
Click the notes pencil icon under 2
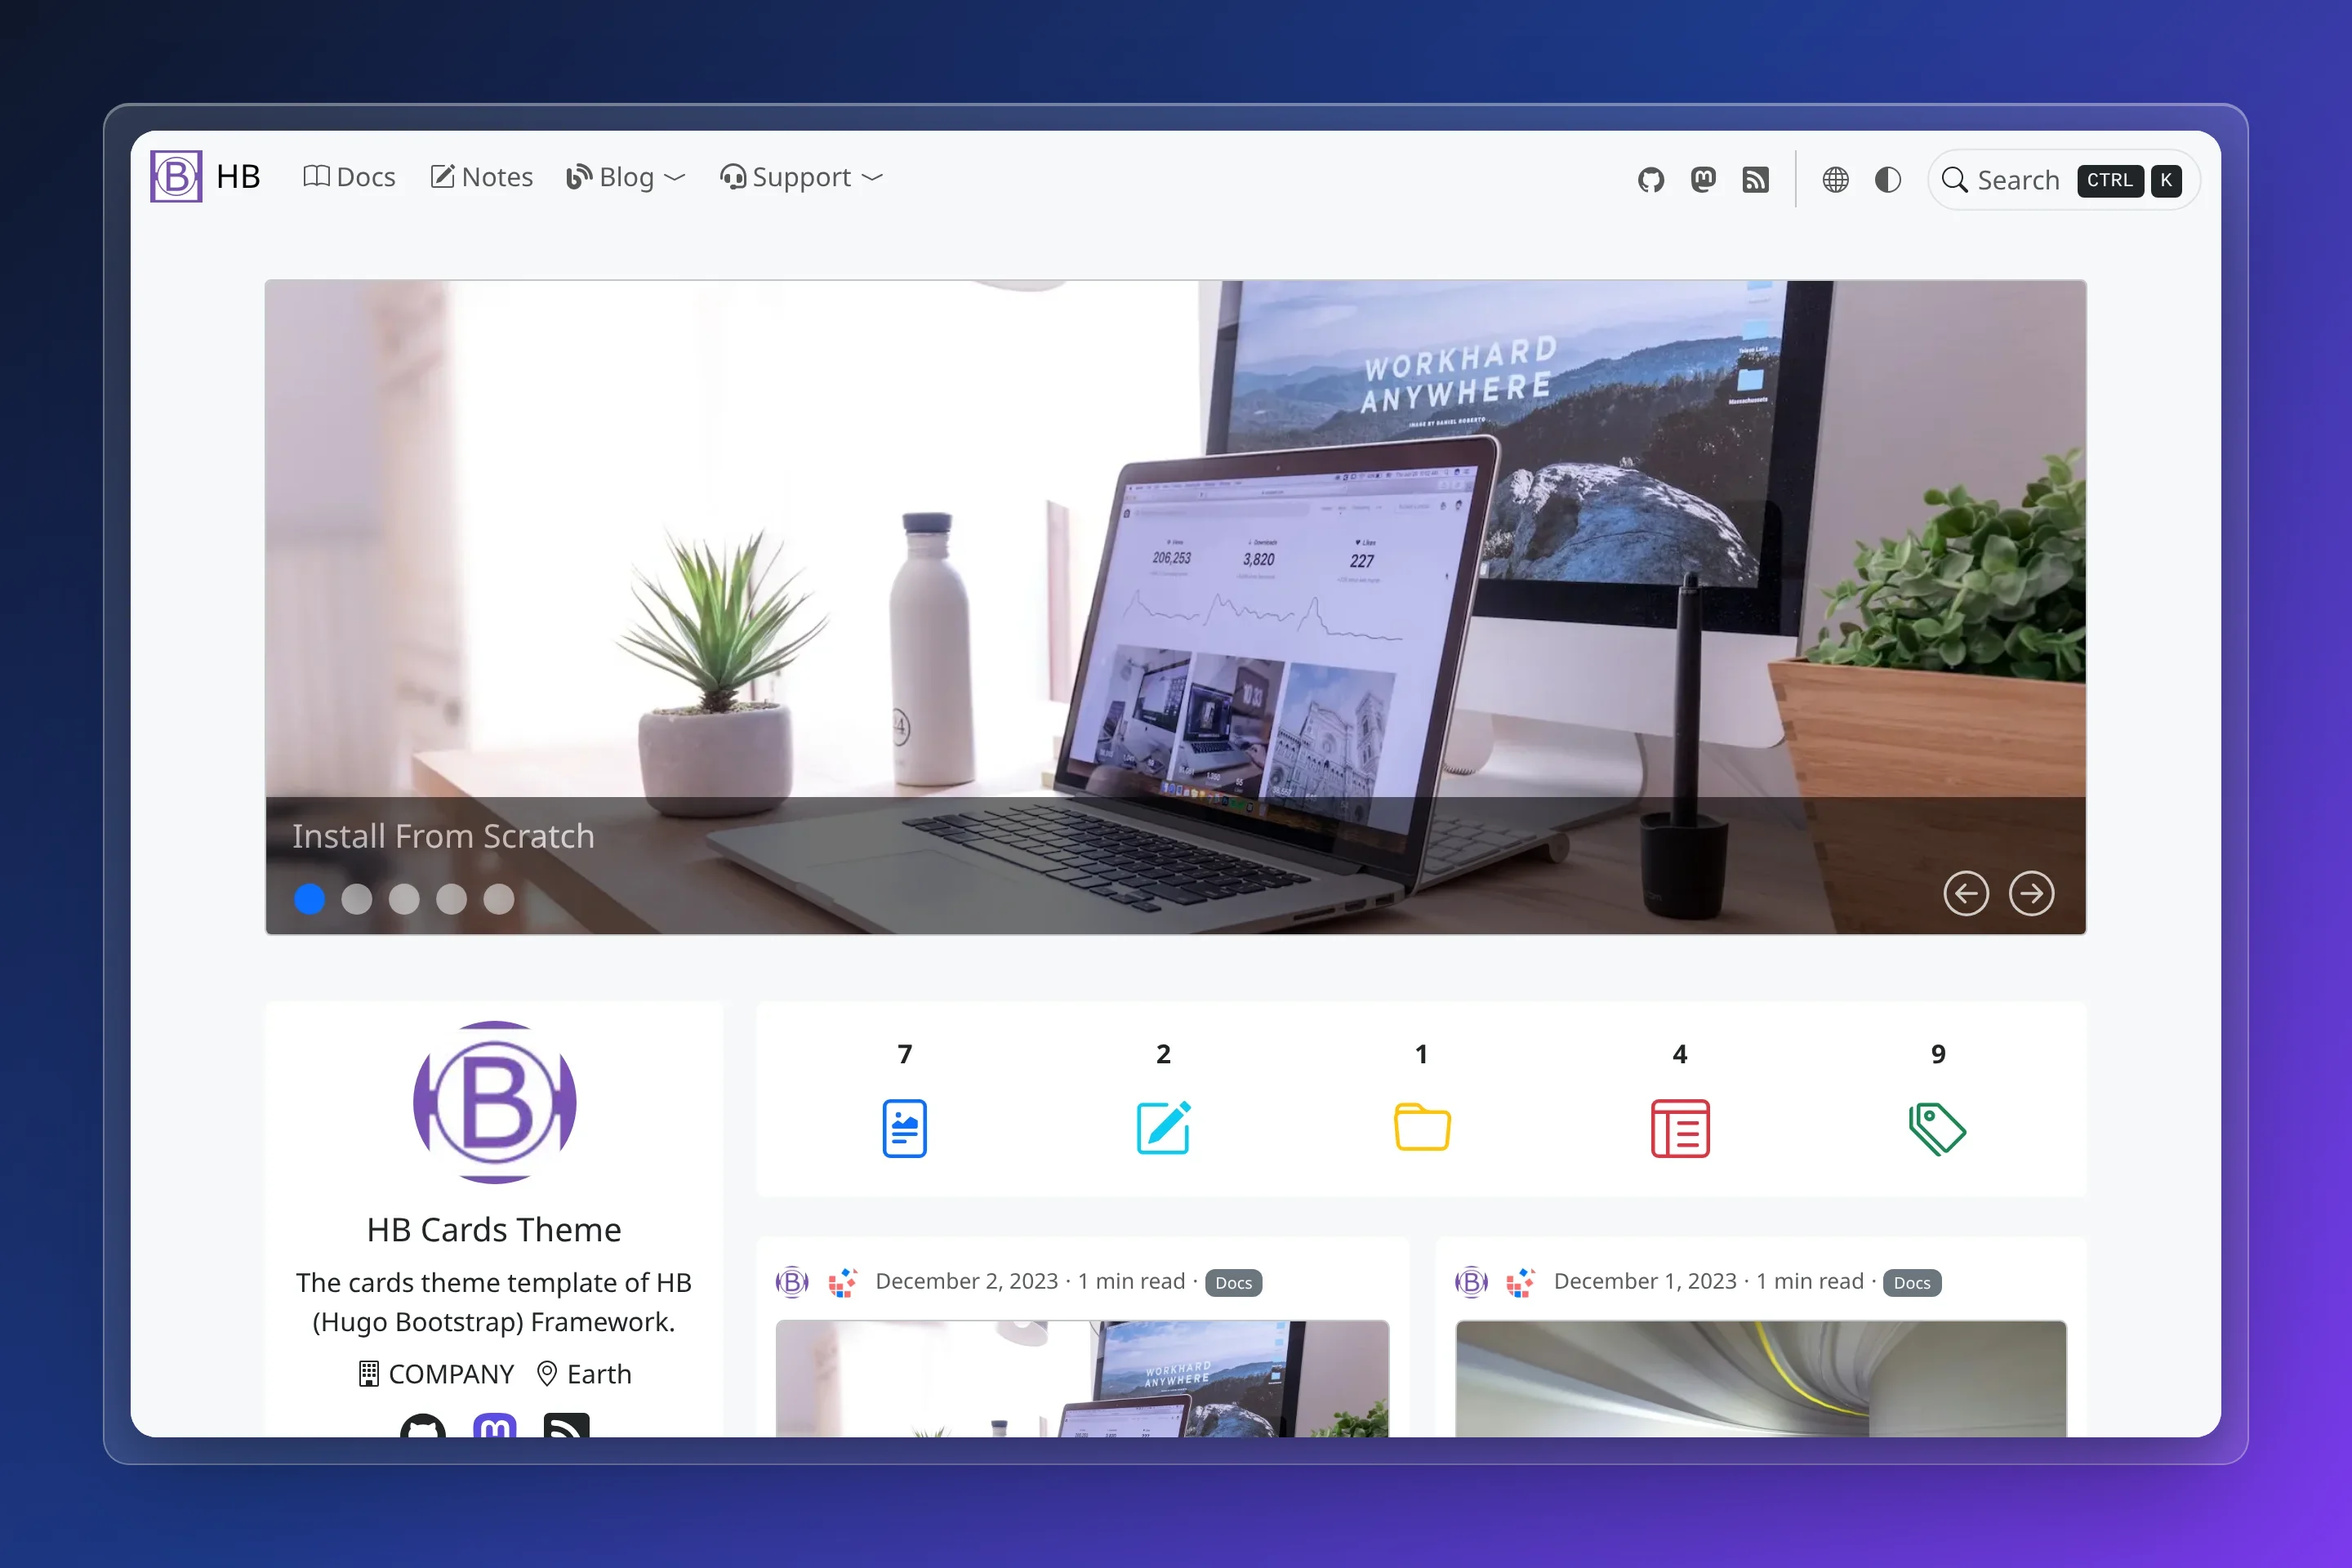1163,1128
